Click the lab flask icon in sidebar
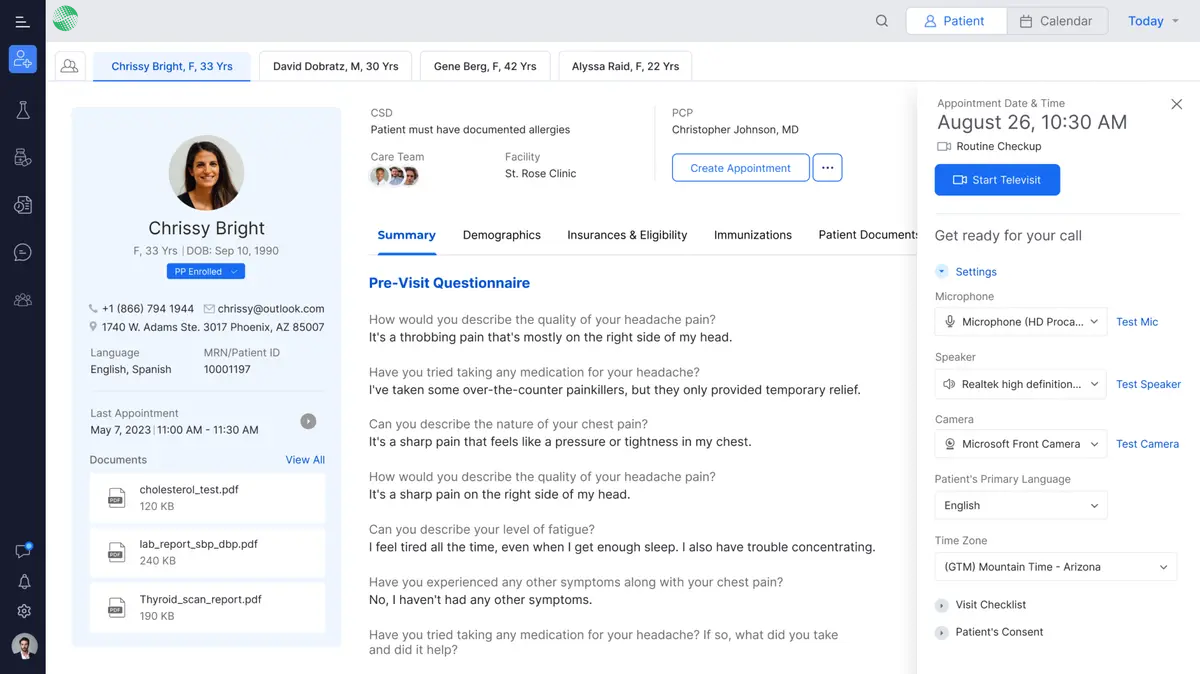 pos(22,111)
